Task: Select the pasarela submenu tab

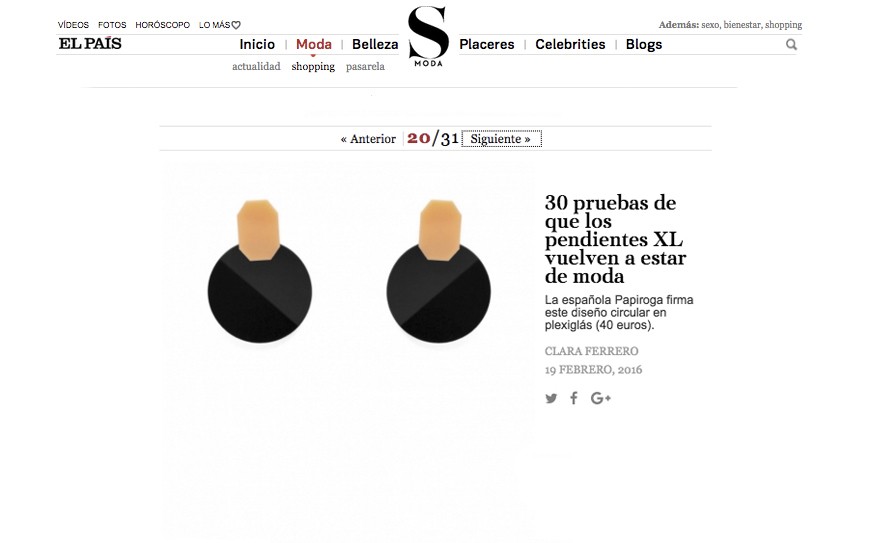Action: pos(365,67)
